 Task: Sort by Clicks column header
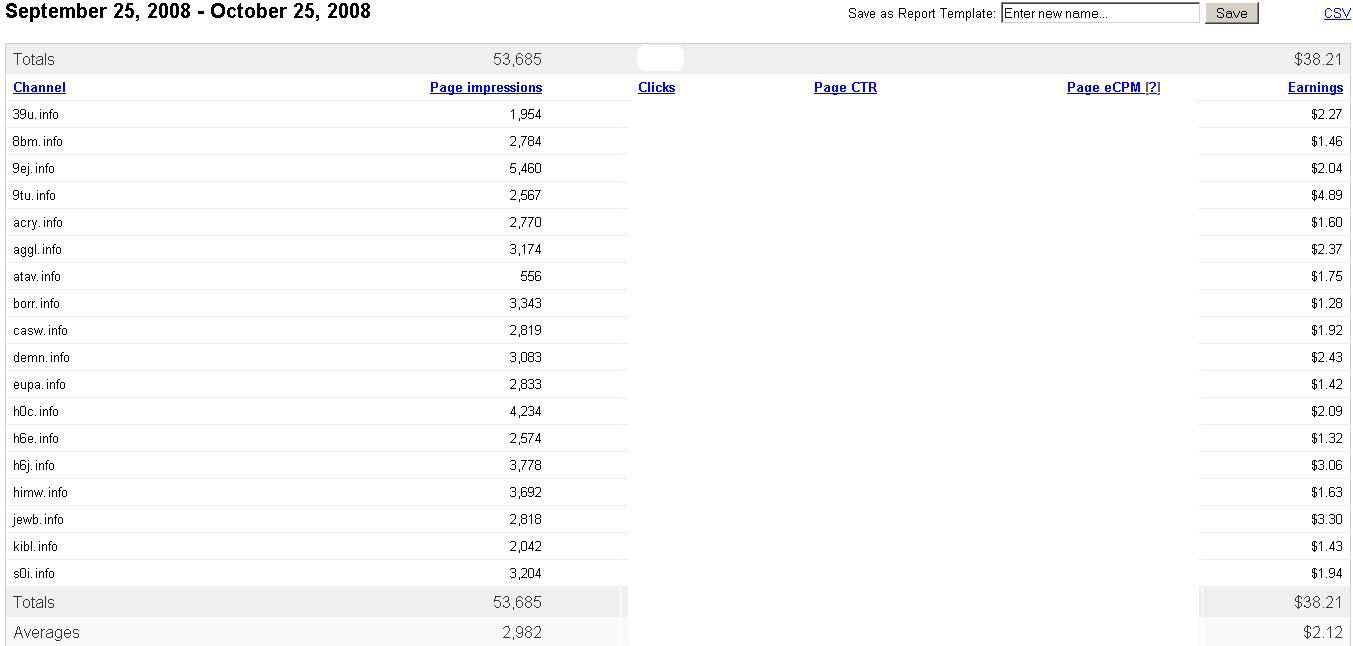(656, 88)
